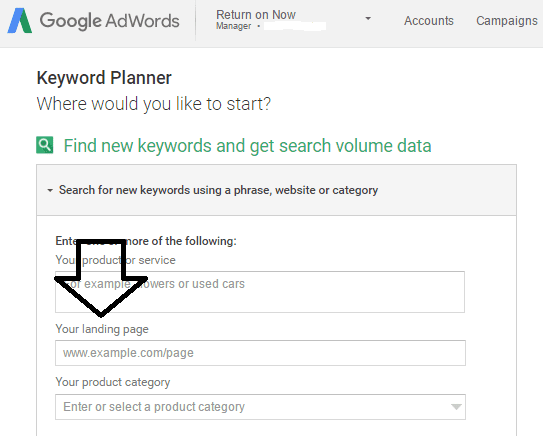Viewport: 543px width, 436px height.
Task: Click the Find new keywords heading link
Action: click(x=247, y=145)
